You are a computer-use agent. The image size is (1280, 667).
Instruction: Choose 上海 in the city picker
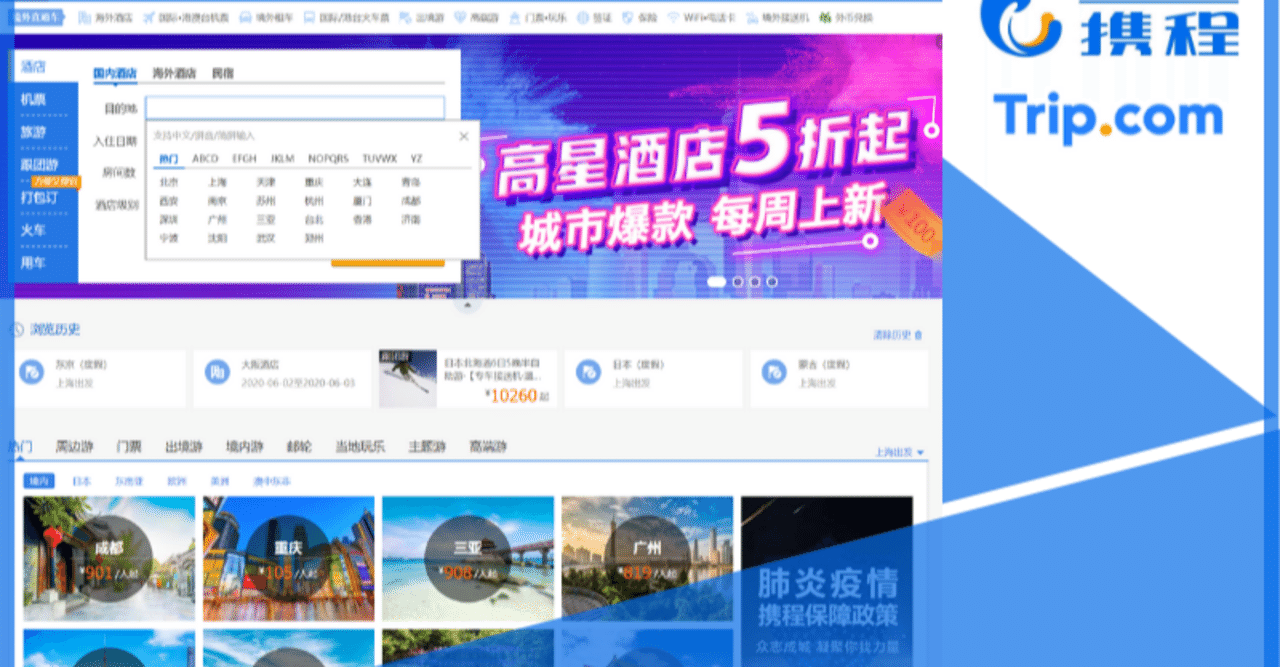(x=217, y=182)
